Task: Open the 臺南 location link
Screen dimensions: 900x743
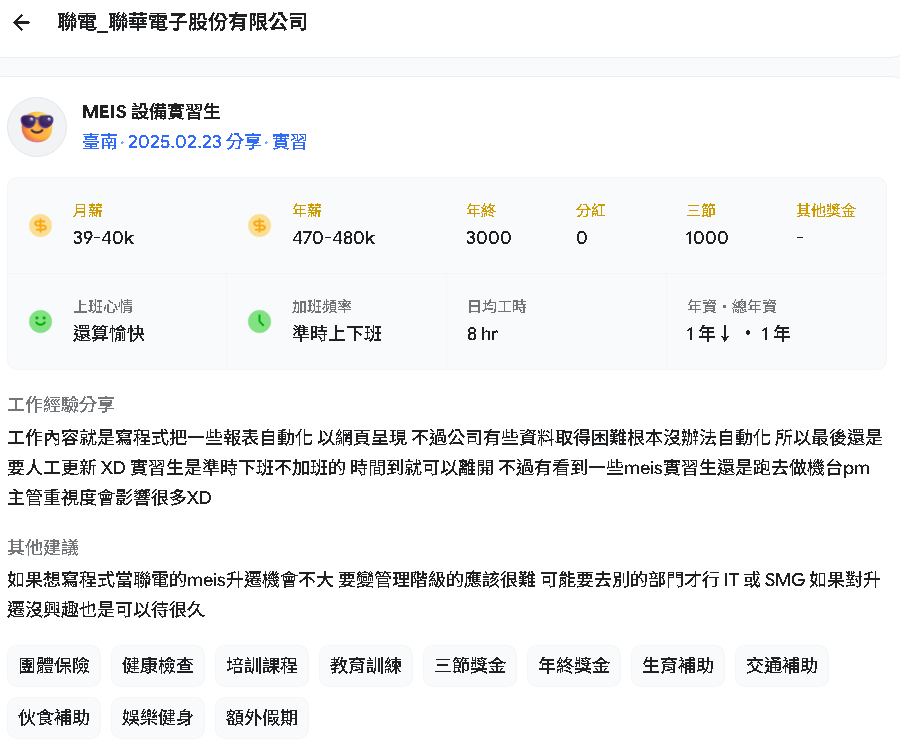Action: (x=99, y=142)
